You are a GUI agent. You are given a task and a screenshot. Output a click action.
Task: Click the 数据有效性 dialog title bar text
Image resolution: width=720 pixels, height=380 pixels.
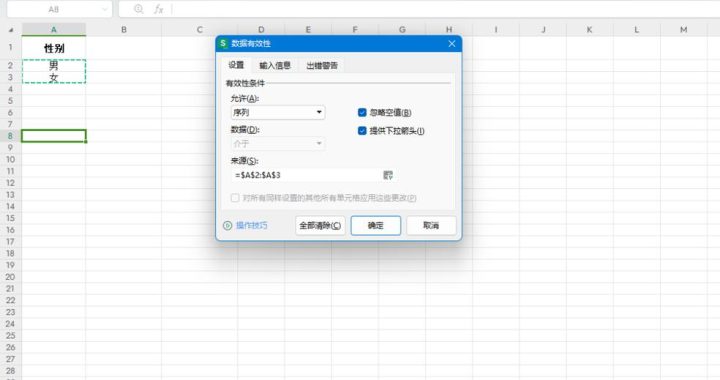tap(251, 44)
